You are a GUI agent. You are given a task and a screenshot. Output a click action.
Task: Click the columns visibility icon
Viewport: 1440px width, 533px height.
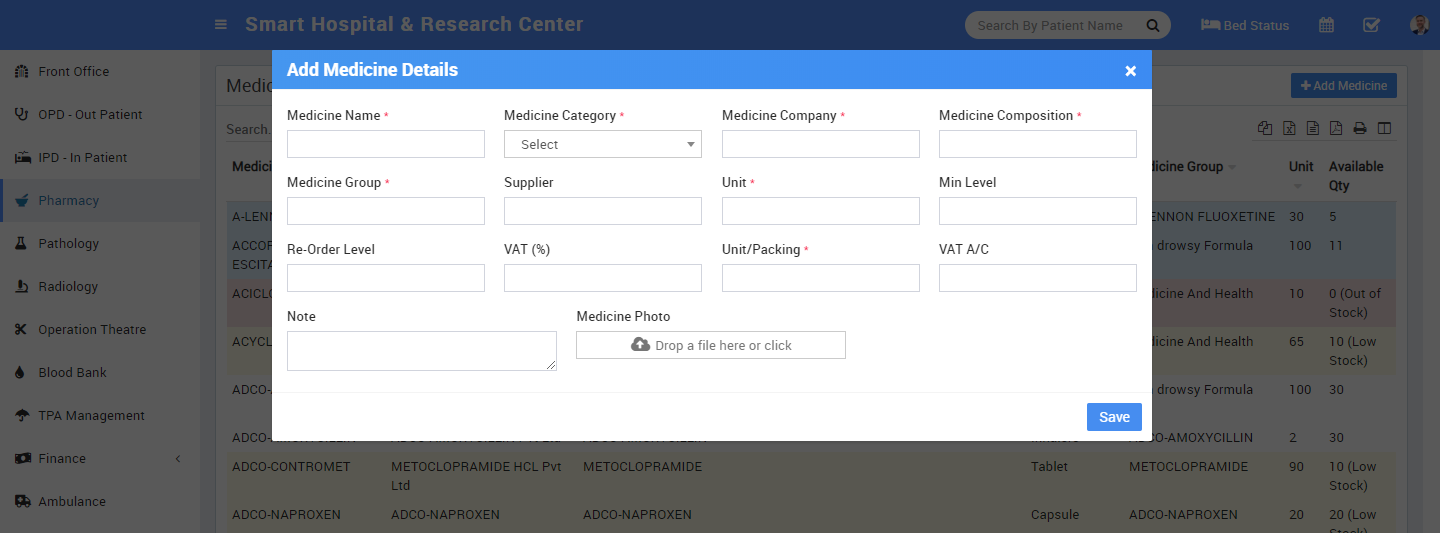coord(1384,128)
